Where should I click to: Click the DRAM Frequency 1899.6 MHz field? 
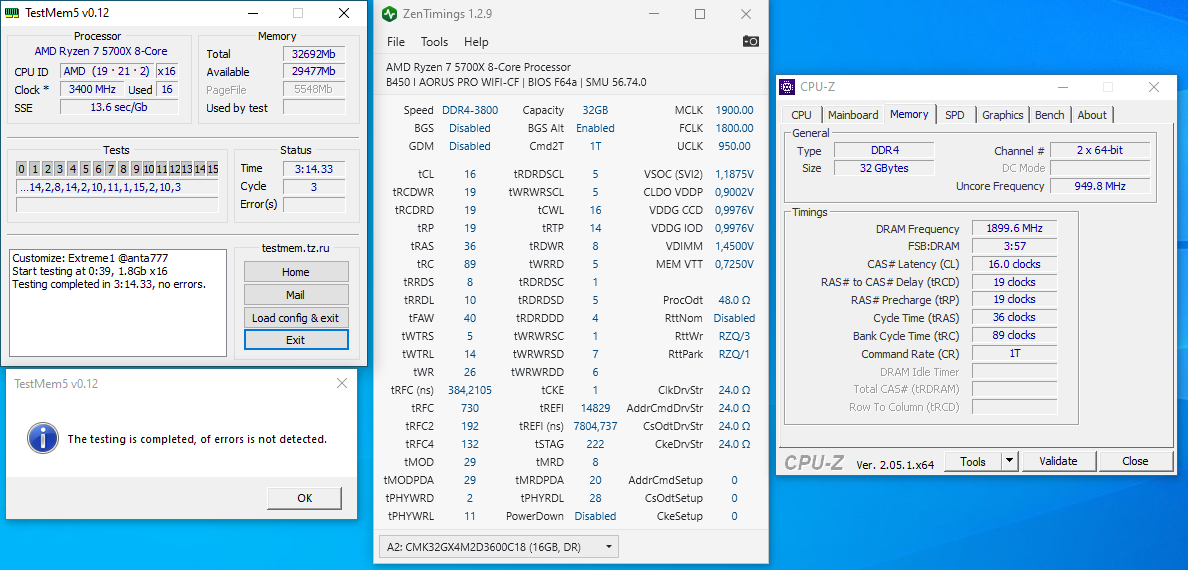coord(1014,228)
